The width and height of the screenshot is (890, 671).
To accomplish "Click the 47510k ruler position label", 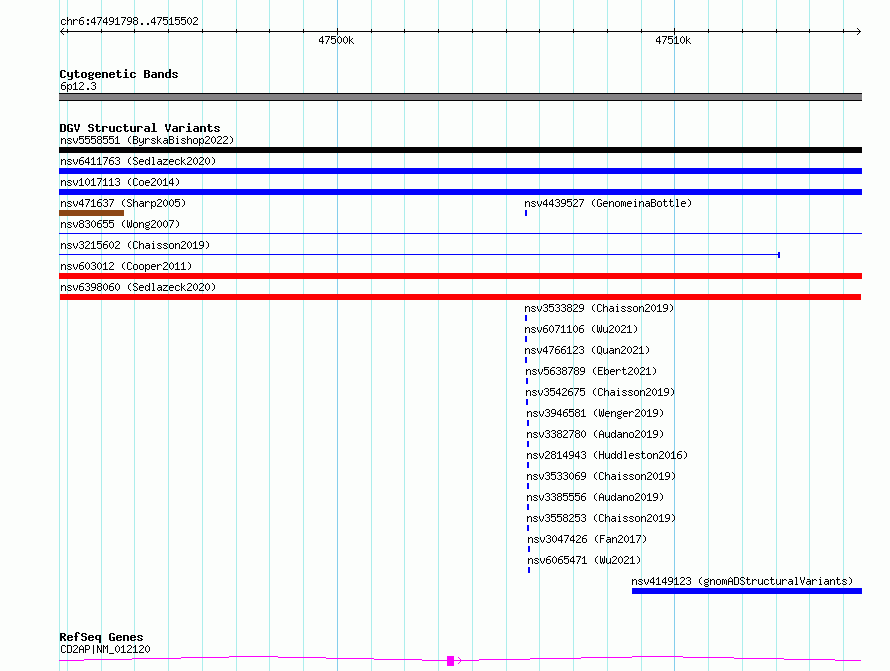I will 673,40.
